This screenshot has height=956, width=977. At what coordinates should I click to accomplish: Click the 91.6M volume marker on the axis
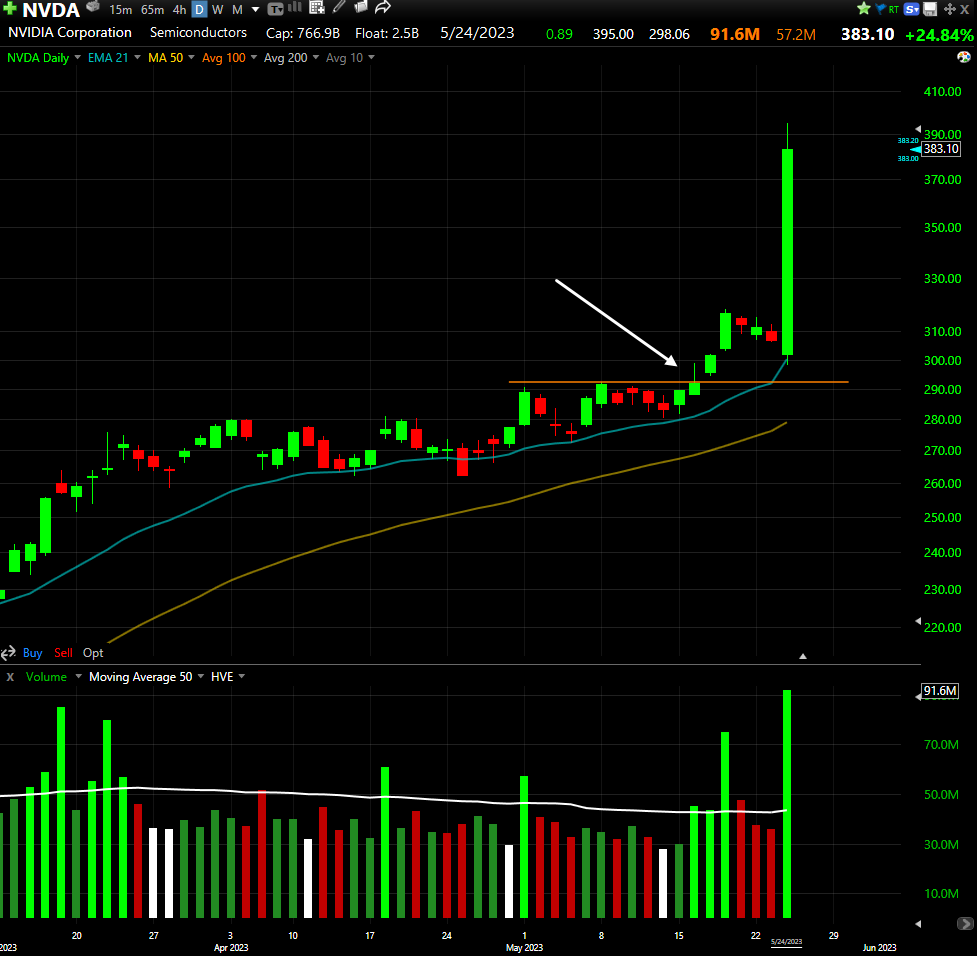pos(940,691)
